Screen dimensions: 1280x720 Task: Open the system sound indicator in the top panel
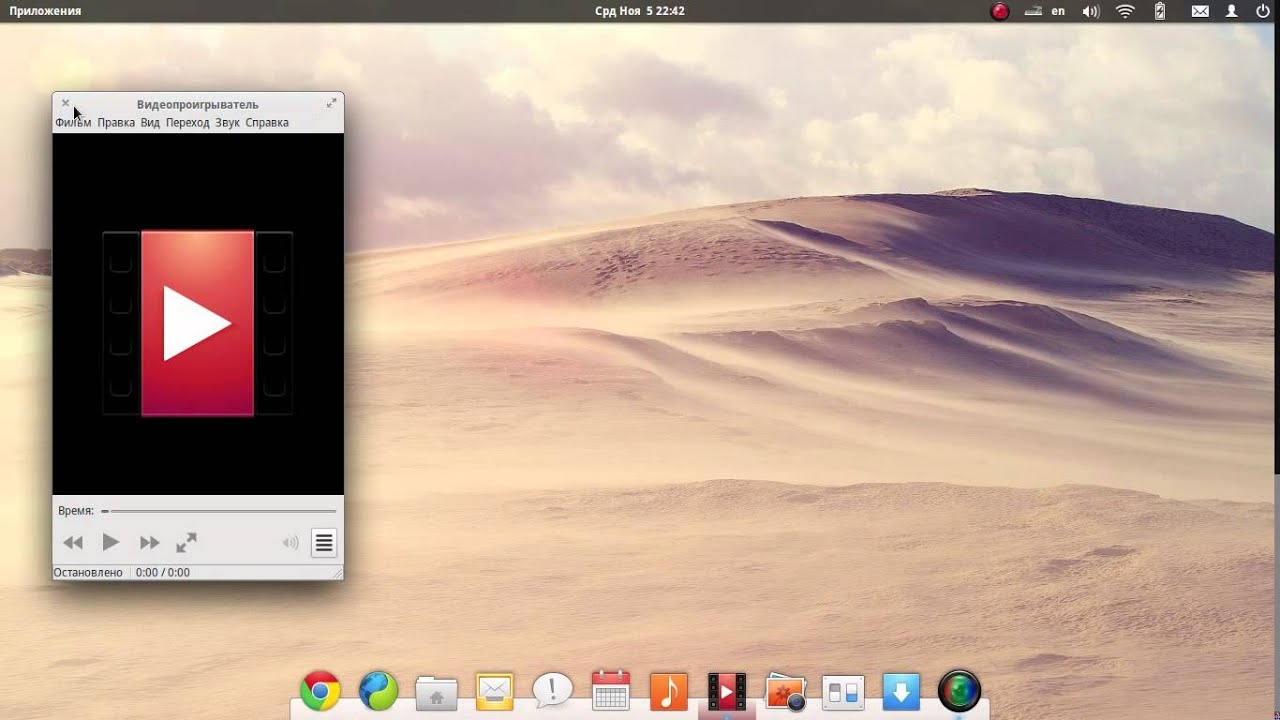1091,11
